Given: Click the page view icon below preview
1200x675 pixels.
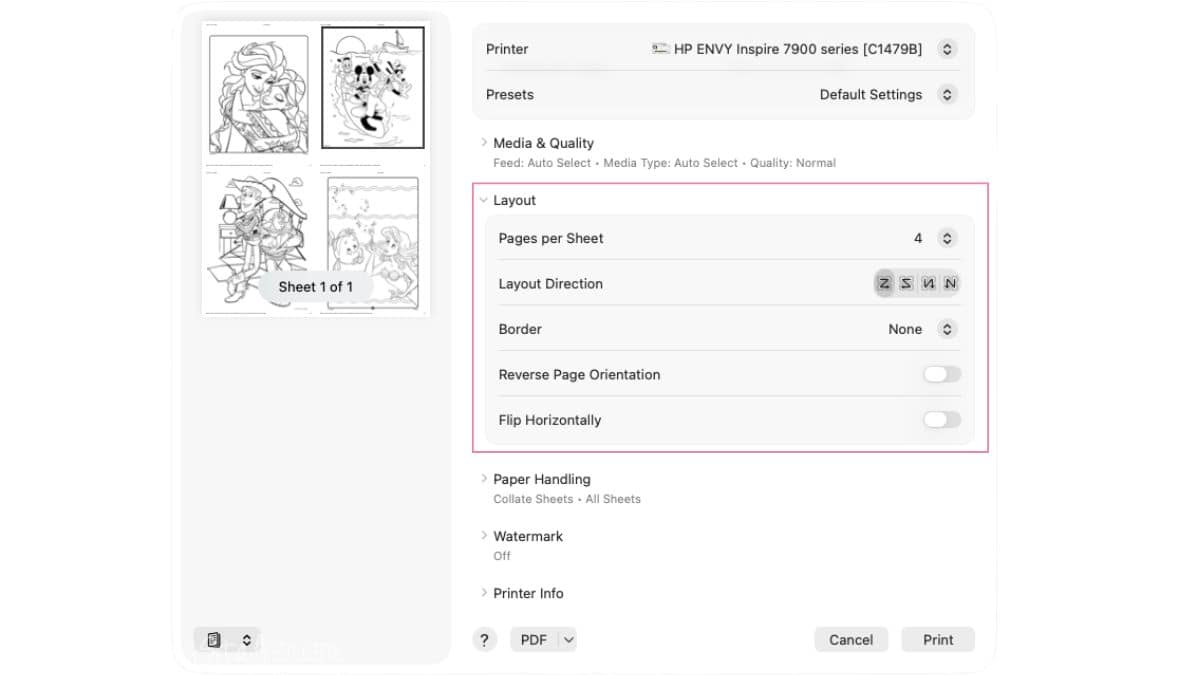Looking at the screenshot, I should pyautogui.click(x=214, y=640).
